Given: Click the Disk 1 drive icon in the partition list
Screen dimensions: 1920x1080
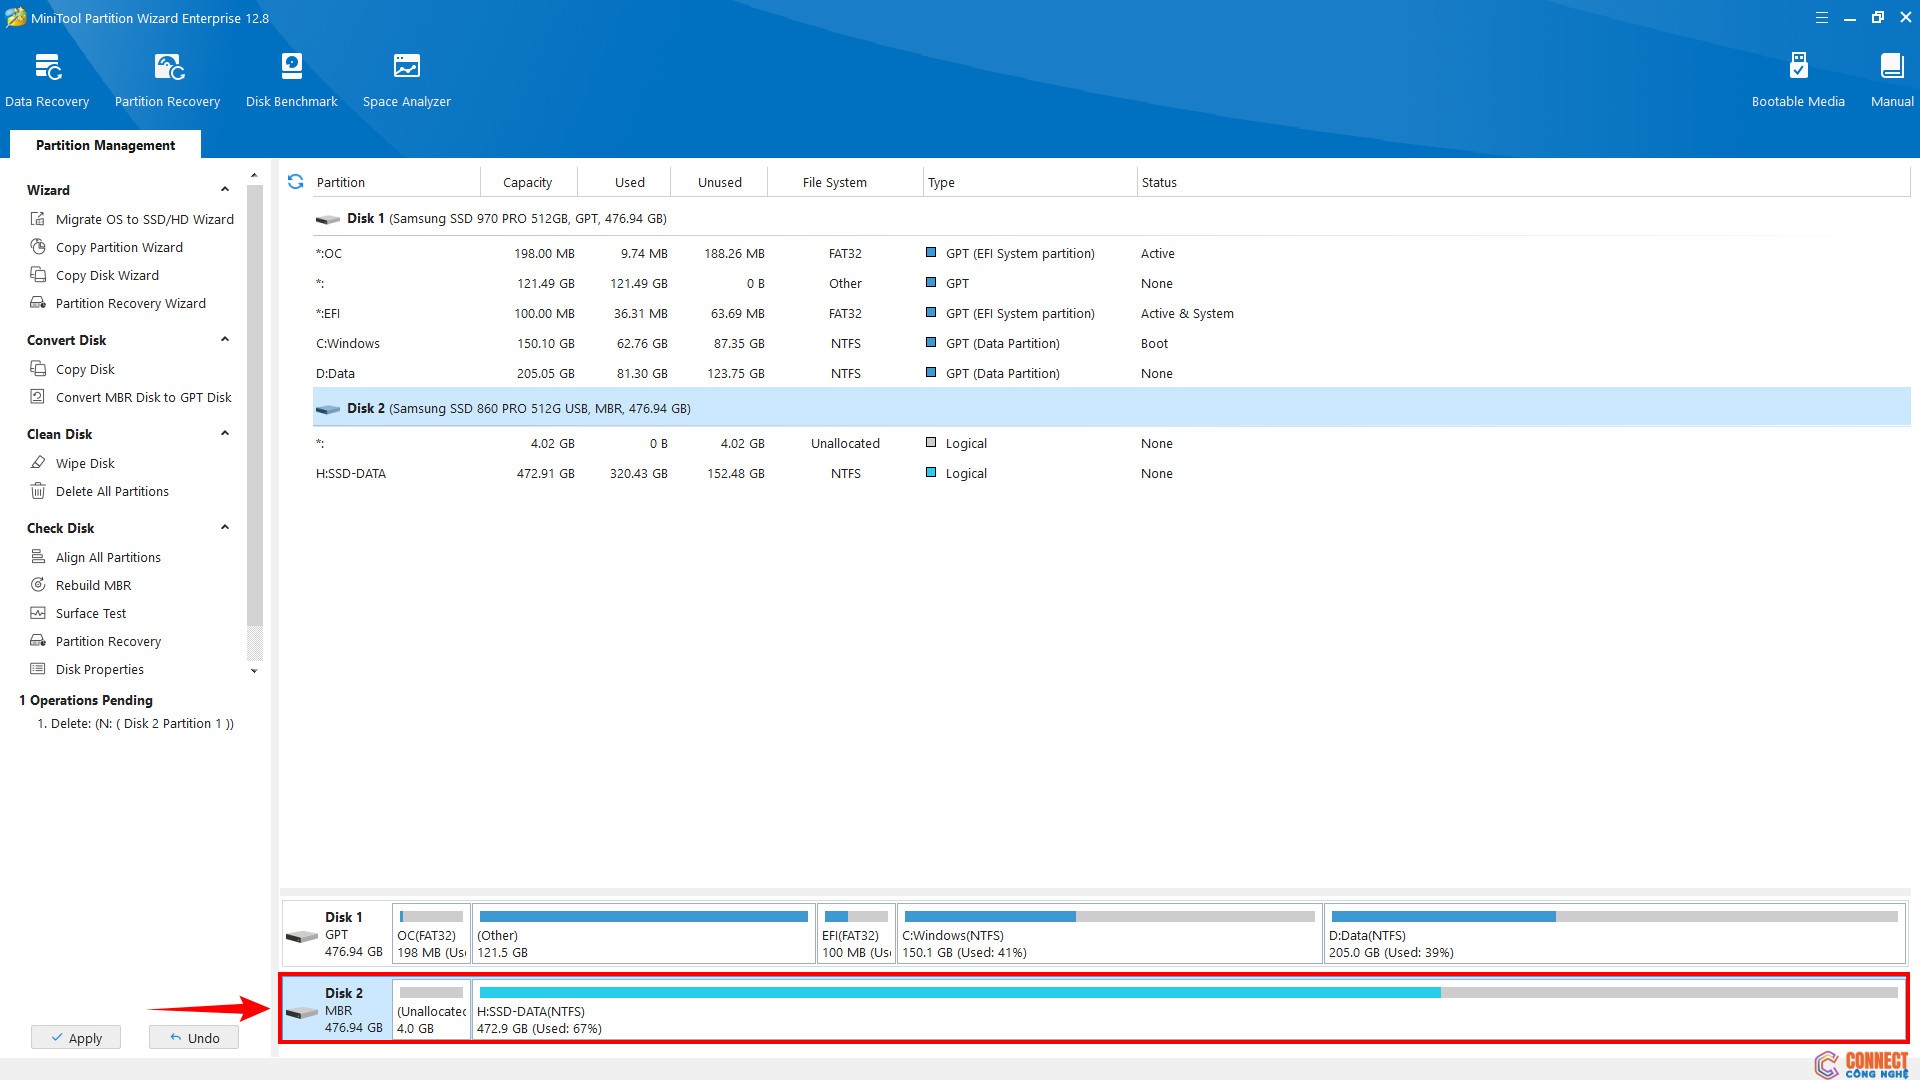Looking at the screenshot, I should click(328, 219).
